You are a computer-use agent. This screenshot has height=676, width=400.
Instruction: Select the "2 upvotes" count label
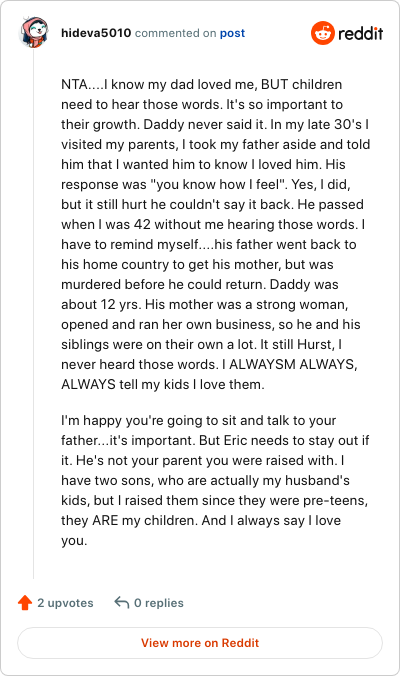click(66, 603)
